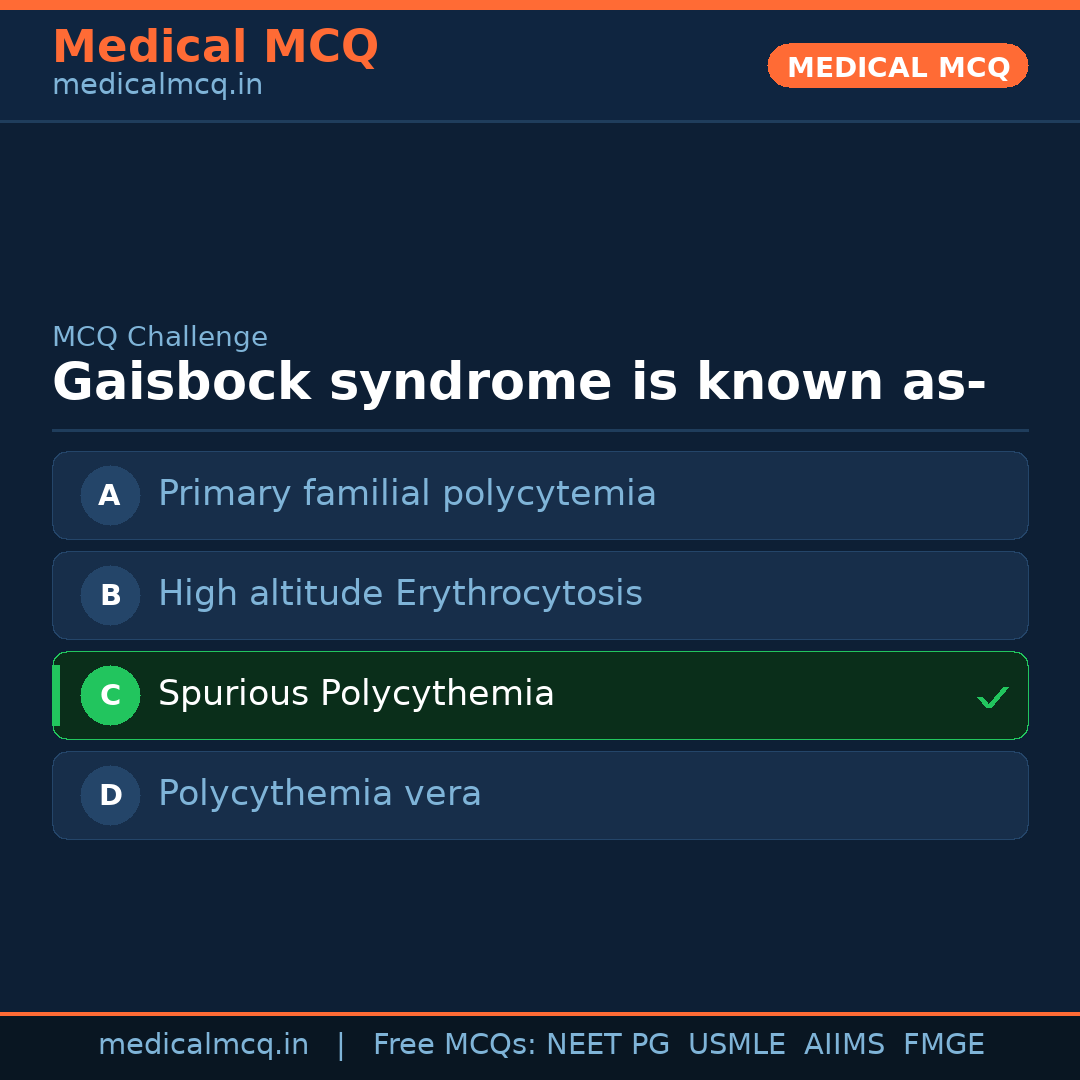Image resolution: width=1080 pixels, height=1080 pixels.
Task: Click the Medical MCQ header title
Action: tap(215, 47)
